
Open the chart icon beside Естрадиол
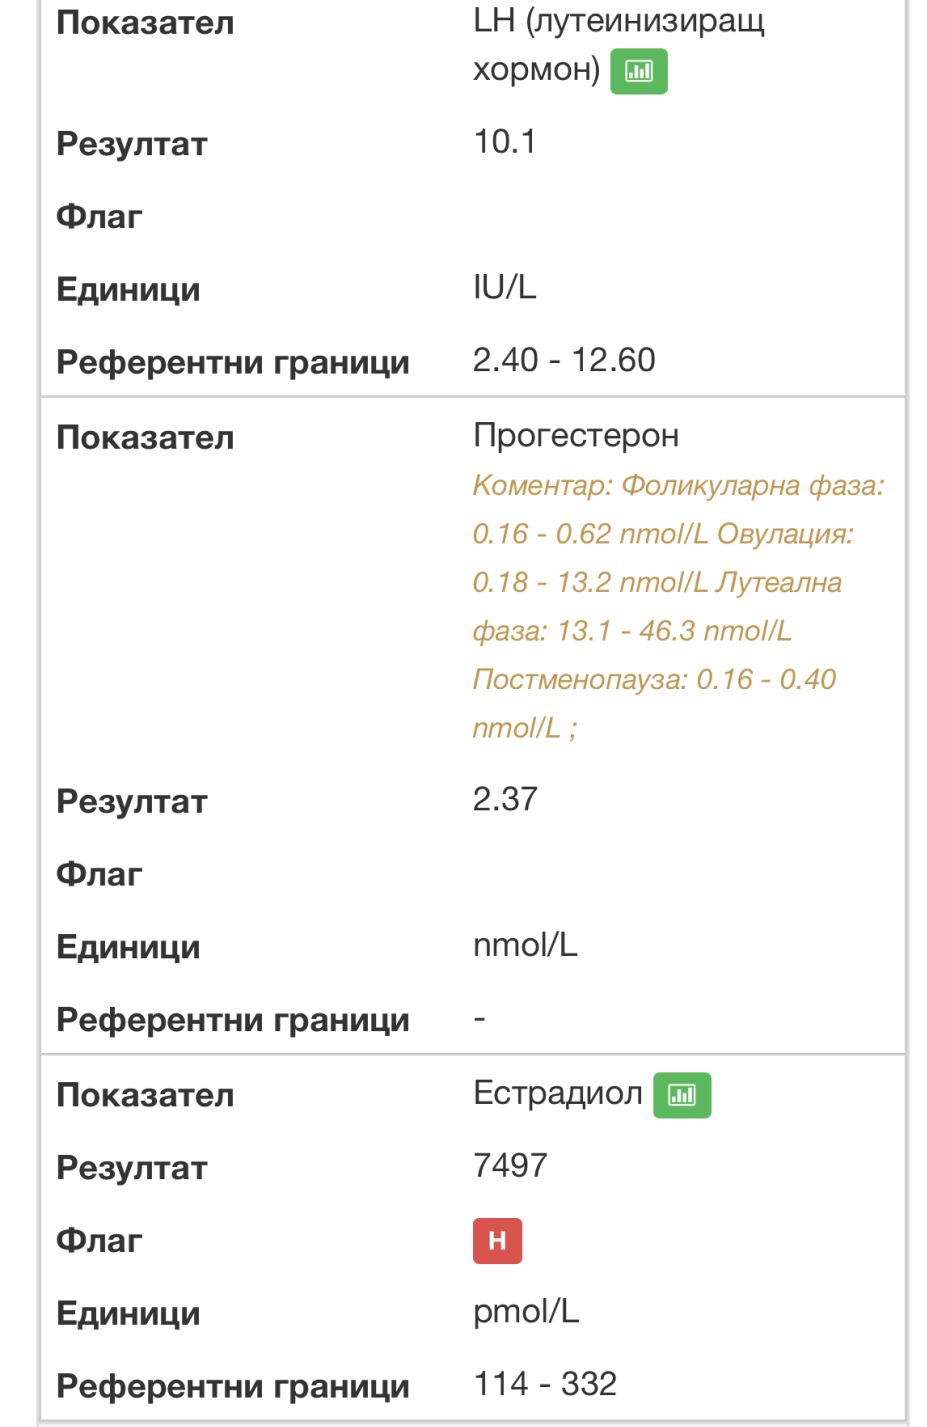(x=681, y=1095)
